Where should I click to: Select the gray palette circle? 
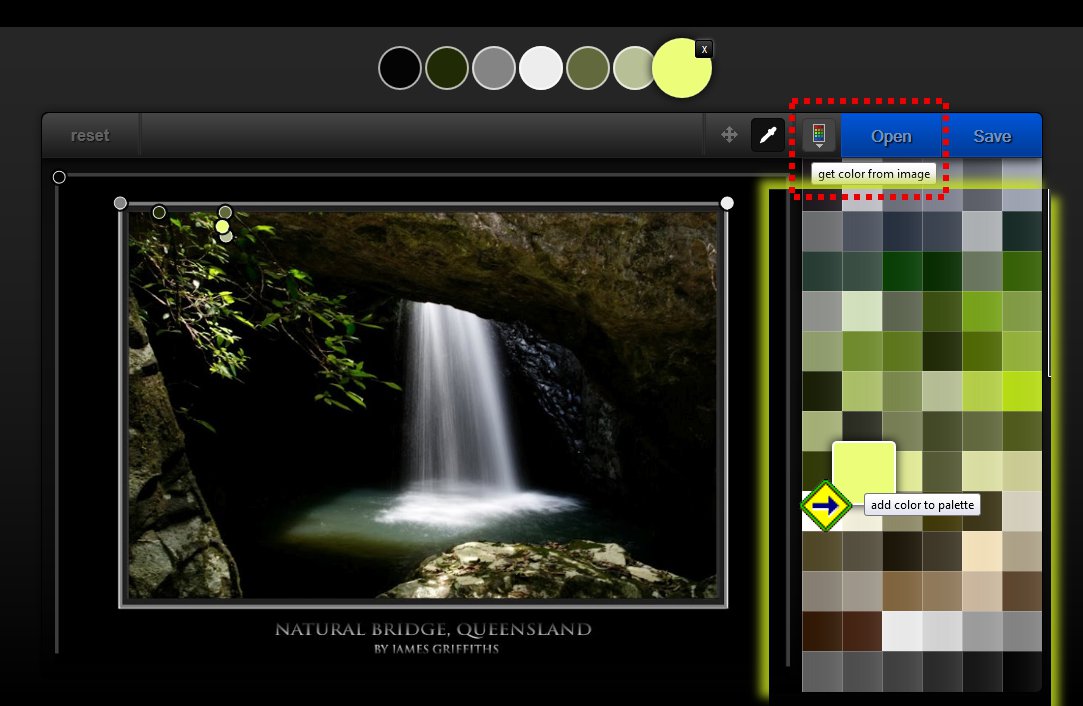pyautogui.click(x=494, y=68)
